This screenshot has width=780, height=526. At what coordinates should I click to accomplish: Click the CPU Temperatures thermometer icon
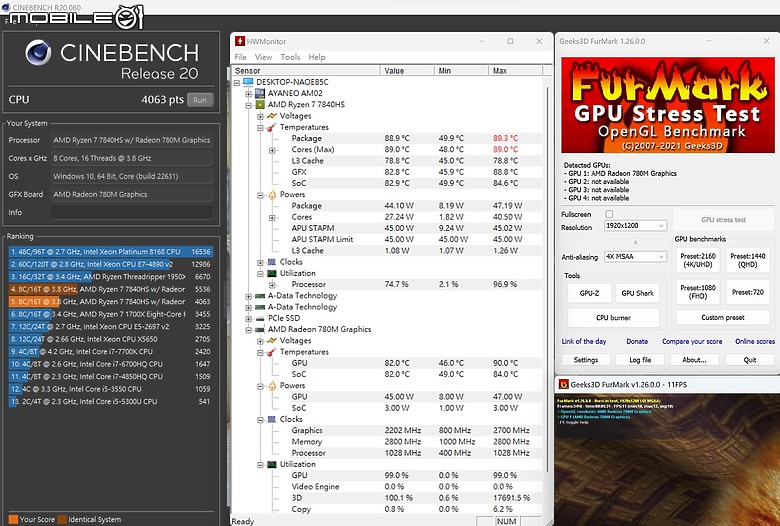pos(272,127)
